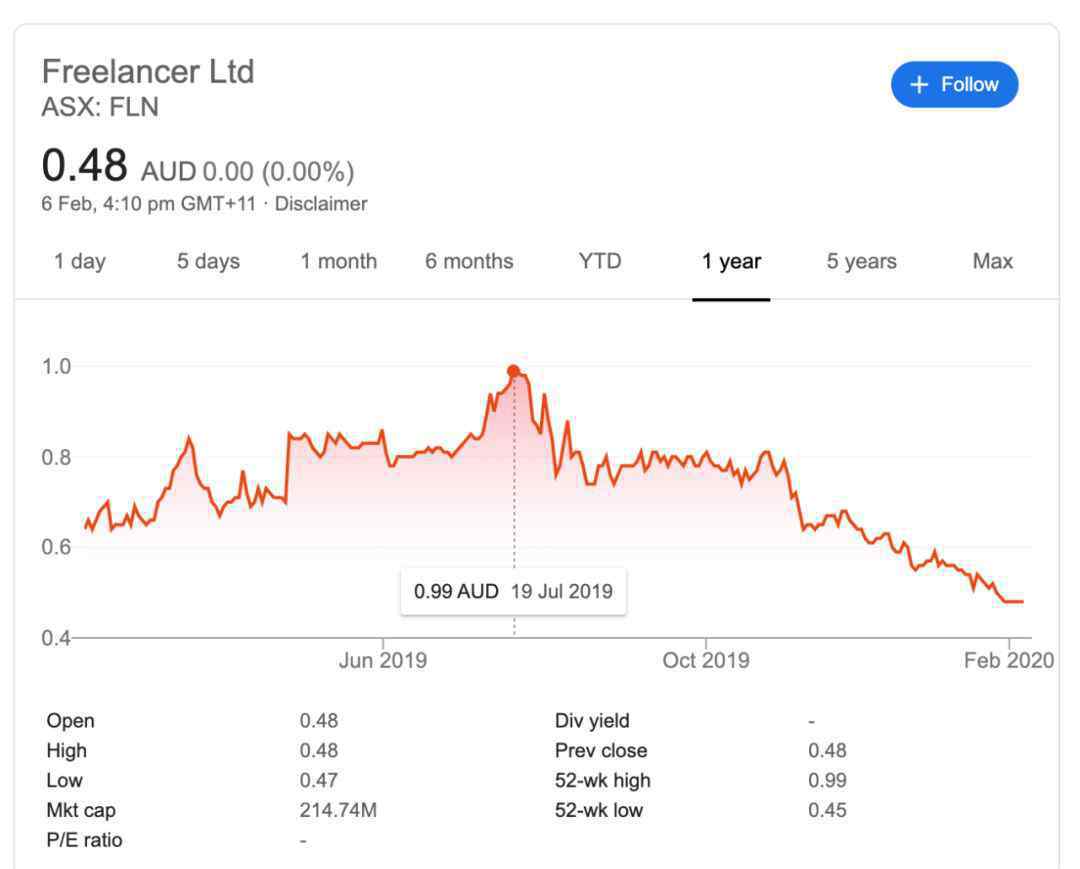Click the end of price line near Feb 2020
This screenshot has height=869, width=1080.
click(1022, 602)
